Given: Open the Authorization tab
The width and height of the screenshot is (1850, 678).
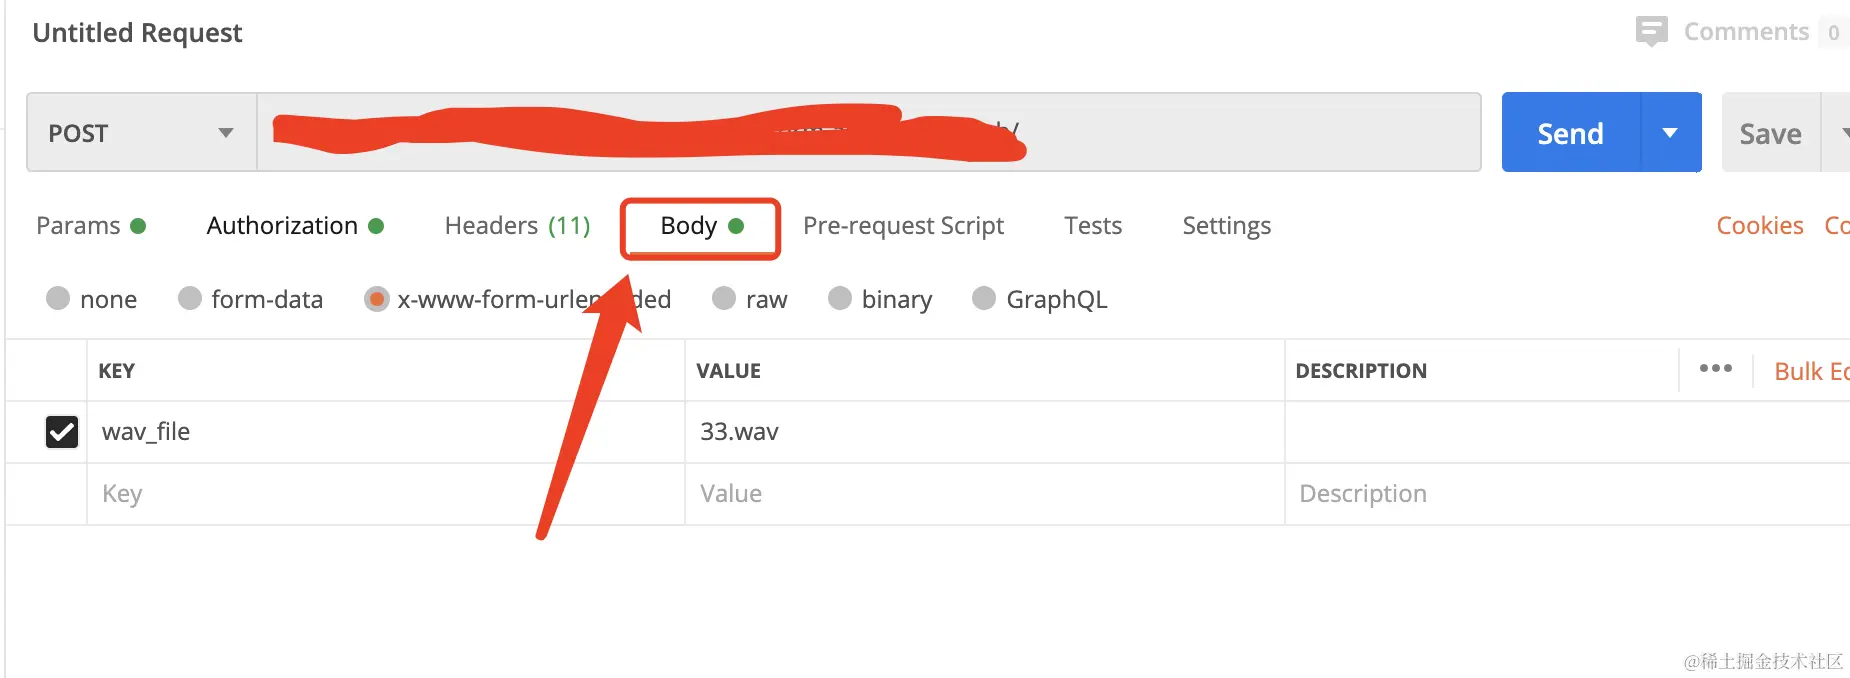Looking at the screenshot, I should (282, 226).
